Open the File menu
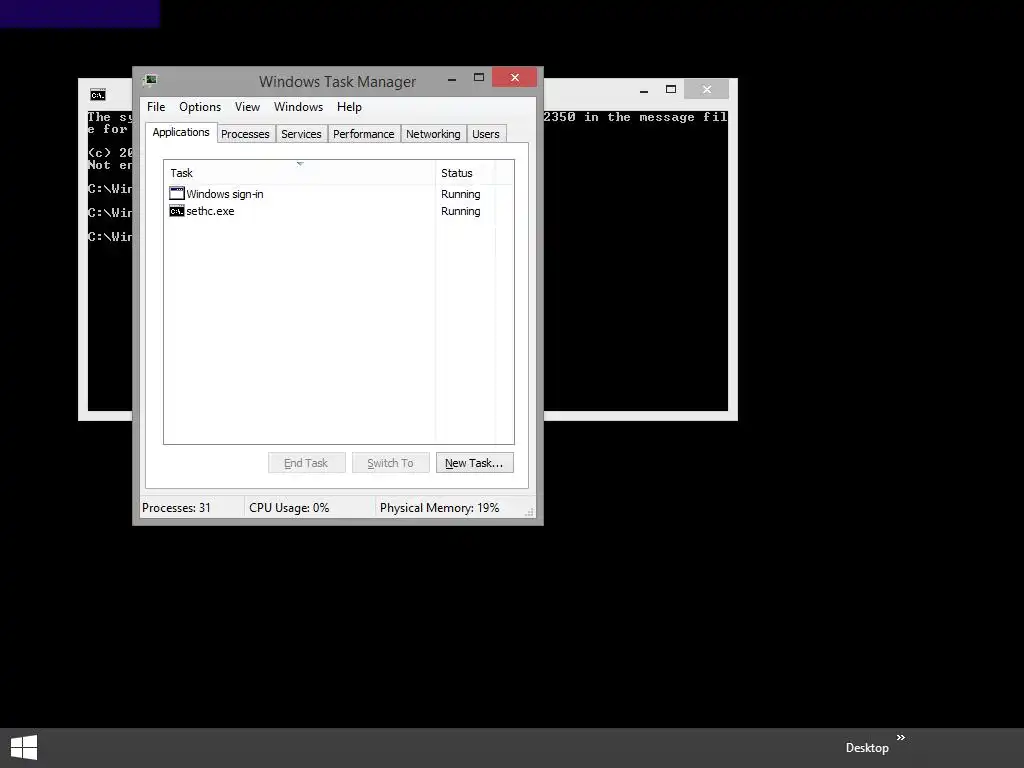The width and height of the screenshot is (1024, 768). point(155,107)
